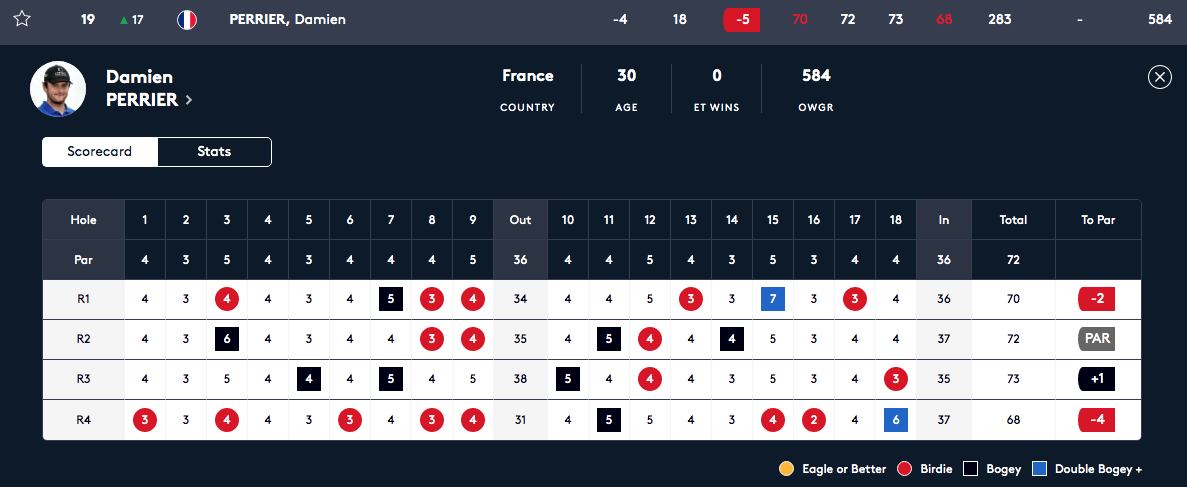This screenshot has width=1187, height=487.
Task: Click the red Birdie legend circle
Action: click(x=902, y=469)
